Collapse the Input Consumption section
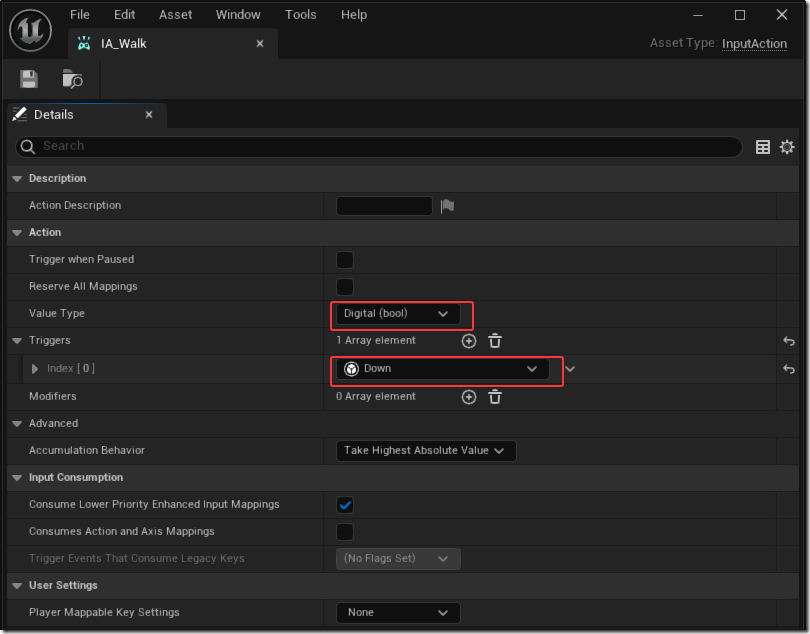Screen dimensions: 810x634 point(17,478)
